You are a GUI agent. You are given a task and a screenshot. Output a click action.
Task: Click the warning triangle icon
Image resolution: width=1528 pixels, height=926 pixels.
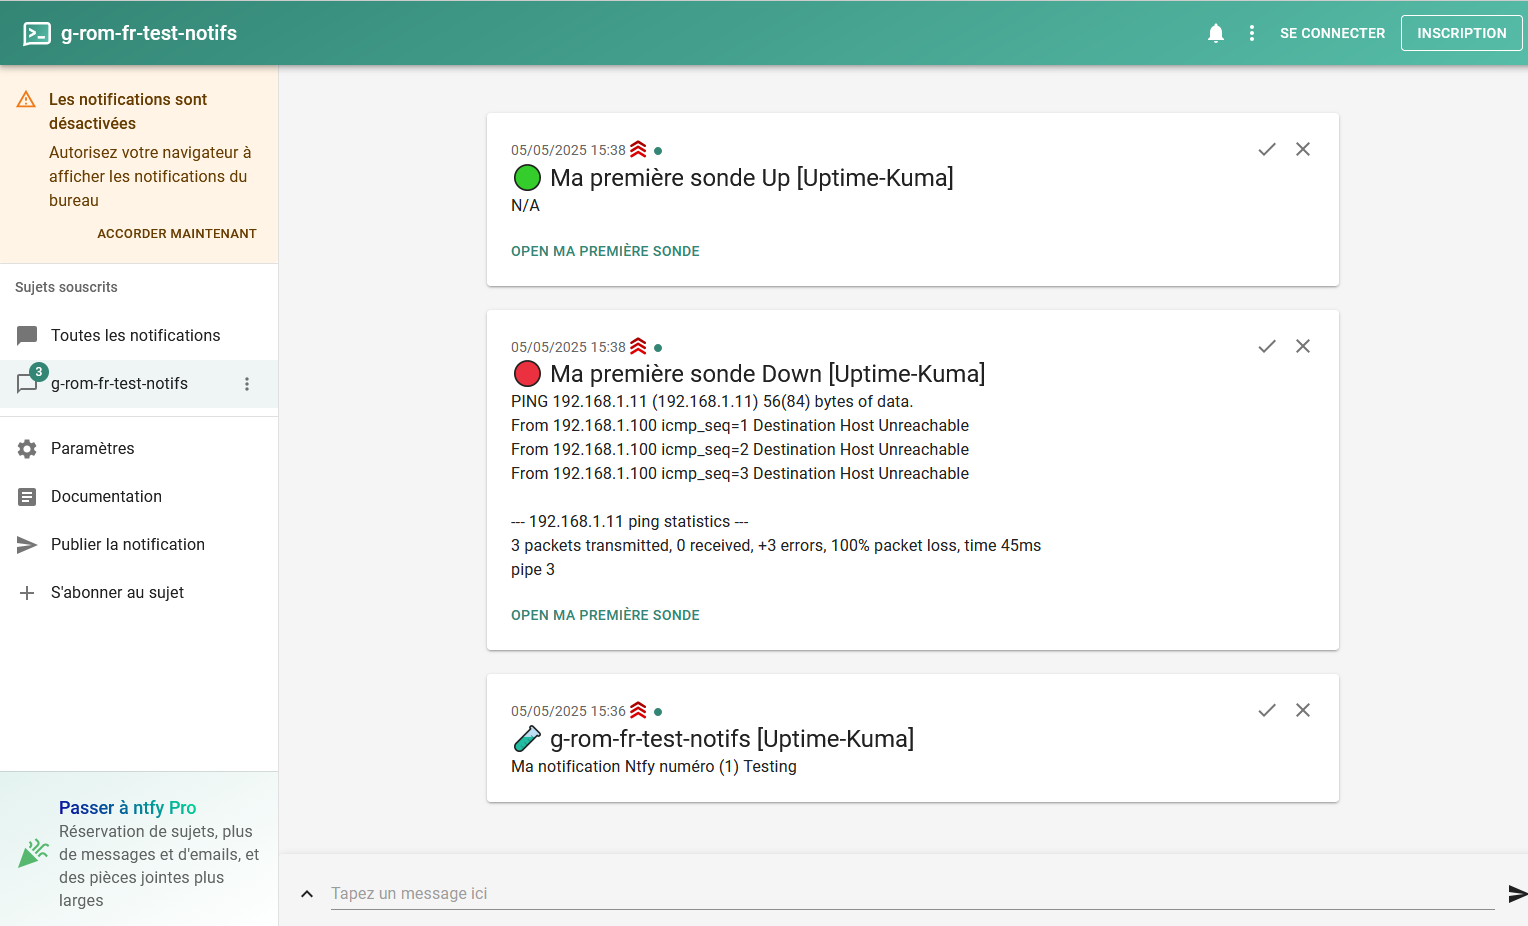(27, 100)
